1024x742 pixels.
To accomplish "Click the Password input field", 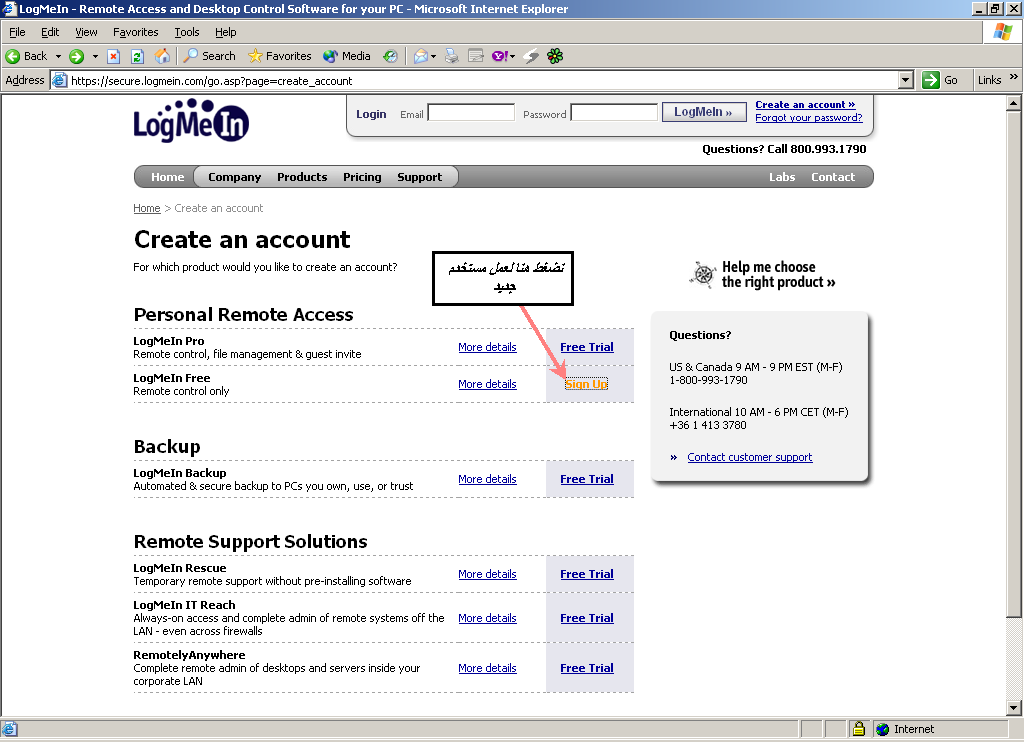I will (x=614, y=113).
